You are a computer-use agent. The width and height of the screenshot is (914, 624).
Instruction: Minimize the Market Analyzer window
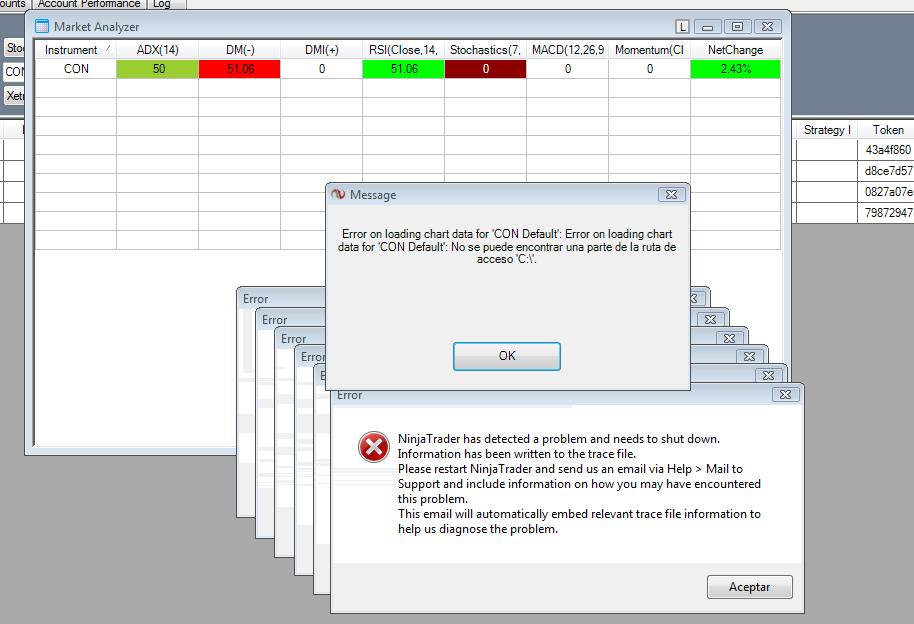(707, 27)
